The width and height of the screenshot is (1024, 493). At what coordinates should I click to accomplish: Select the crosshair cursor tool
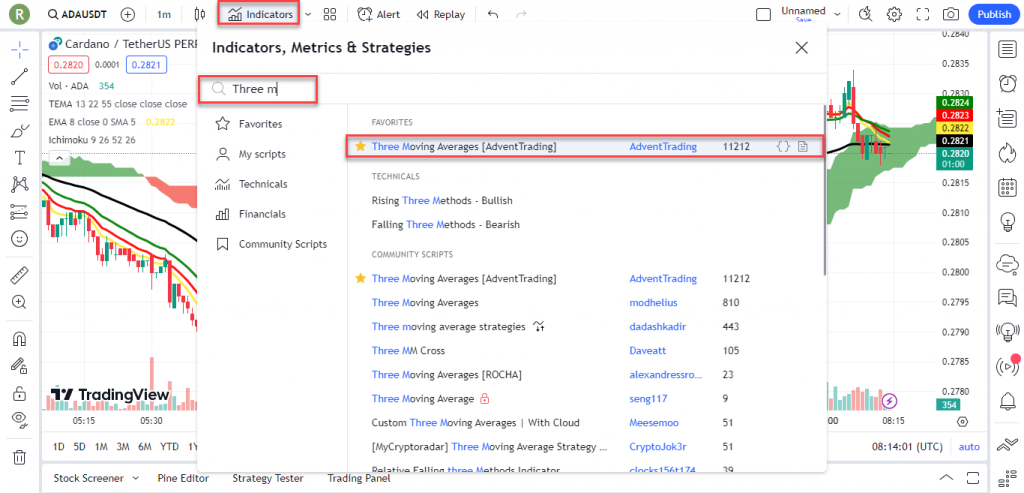click(20, 50)
